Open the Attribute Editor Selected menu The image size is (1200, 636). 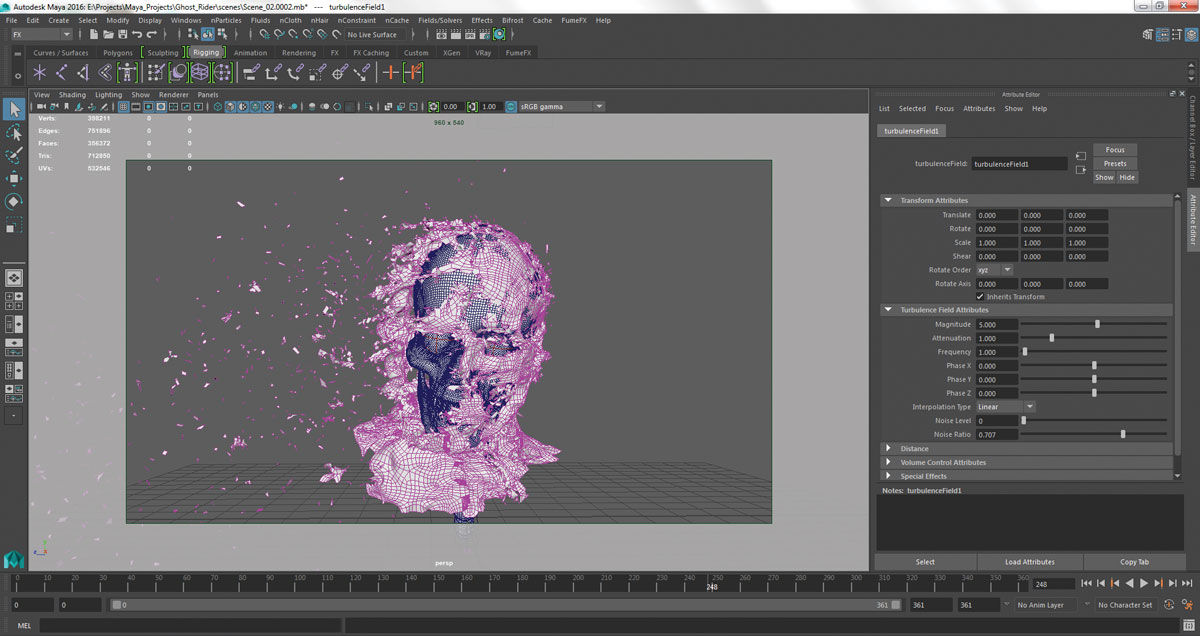click(x=912, y=108)
